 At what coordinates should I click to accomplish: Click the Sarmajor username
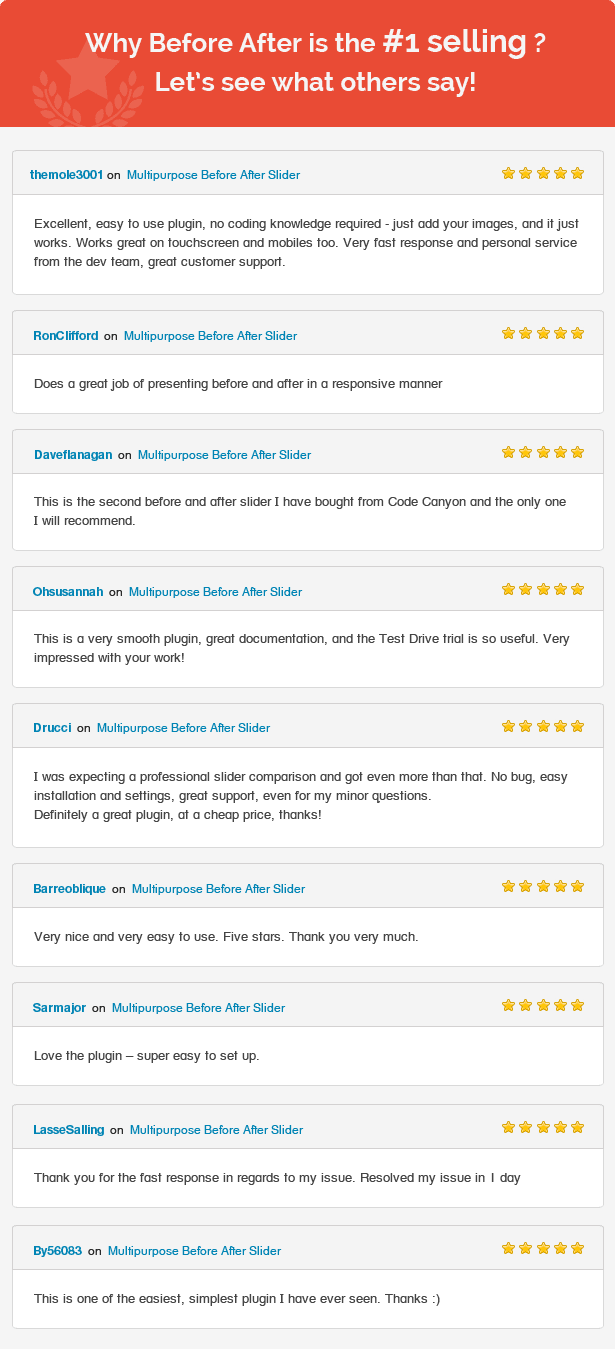(x=60, y=1008)
